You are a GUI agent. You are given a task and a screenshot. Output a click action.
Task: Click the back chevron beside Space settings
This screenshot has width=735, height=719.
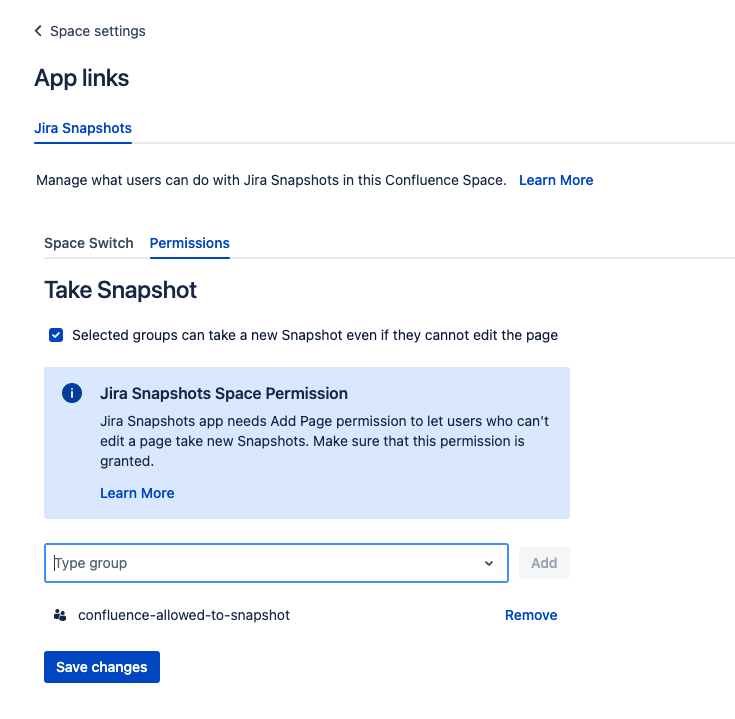click(x=38, y=31)
